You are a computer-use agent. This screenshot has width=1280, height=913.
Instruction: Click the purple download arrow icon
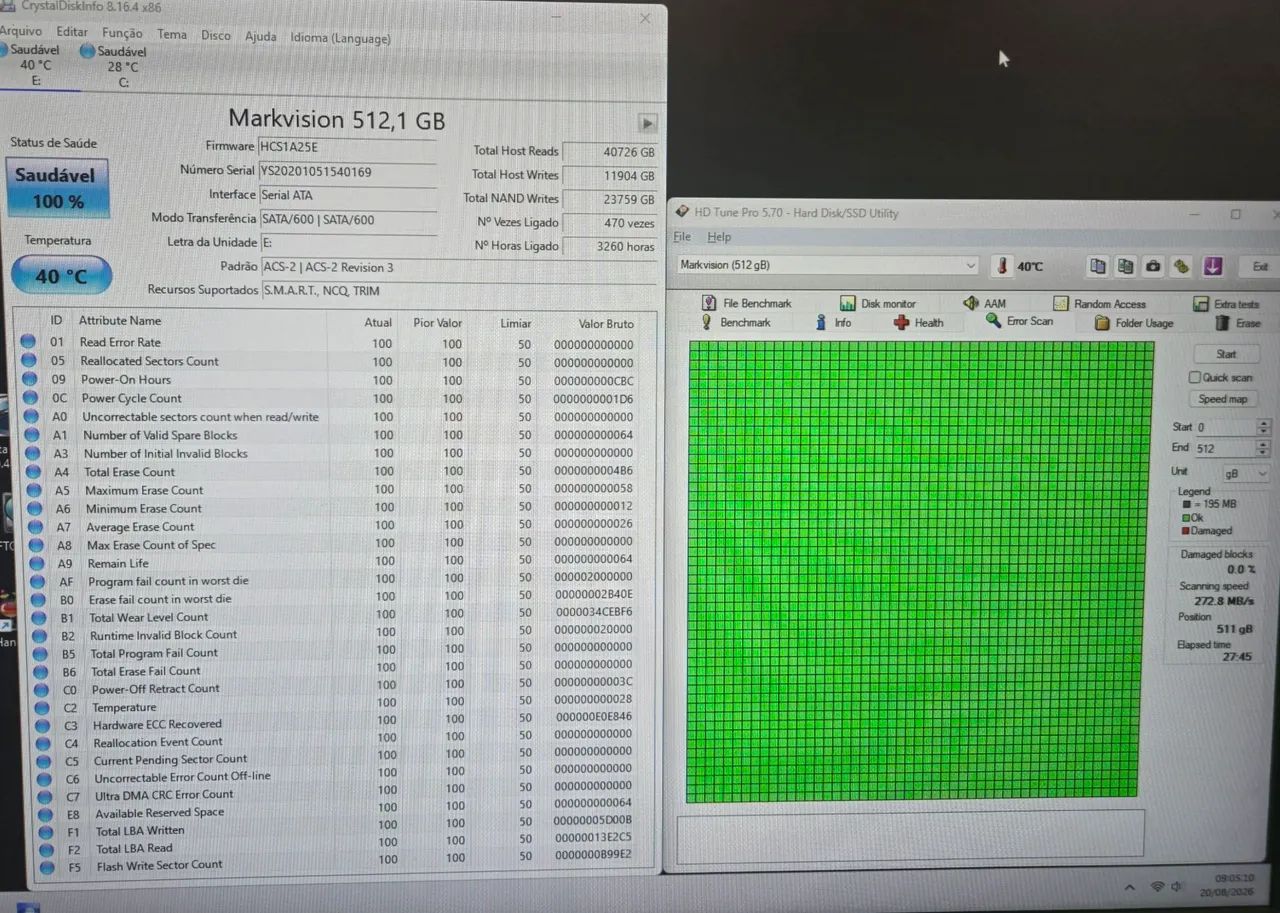pos(1213,266)
